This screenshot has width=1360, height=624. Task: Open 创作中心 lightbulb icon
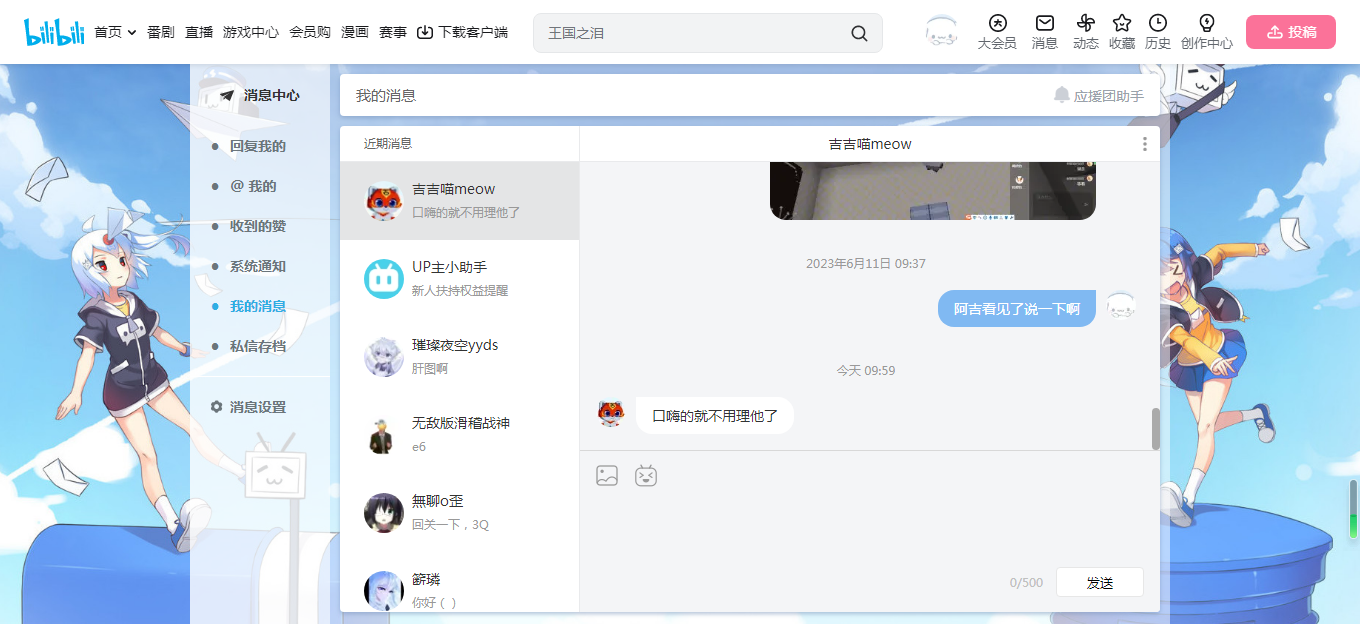click(1207, 32)
